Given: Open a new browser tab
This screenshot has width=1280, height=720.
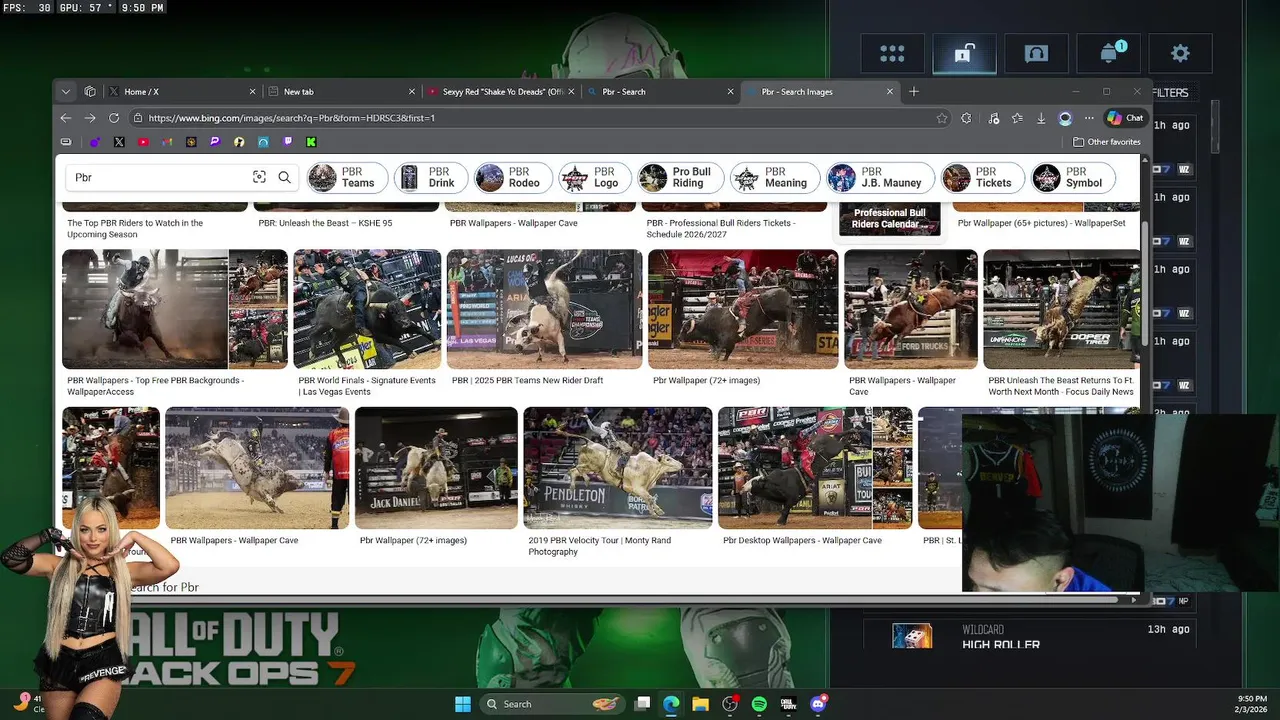Looking at the screenshot, I should pos(914,91).
